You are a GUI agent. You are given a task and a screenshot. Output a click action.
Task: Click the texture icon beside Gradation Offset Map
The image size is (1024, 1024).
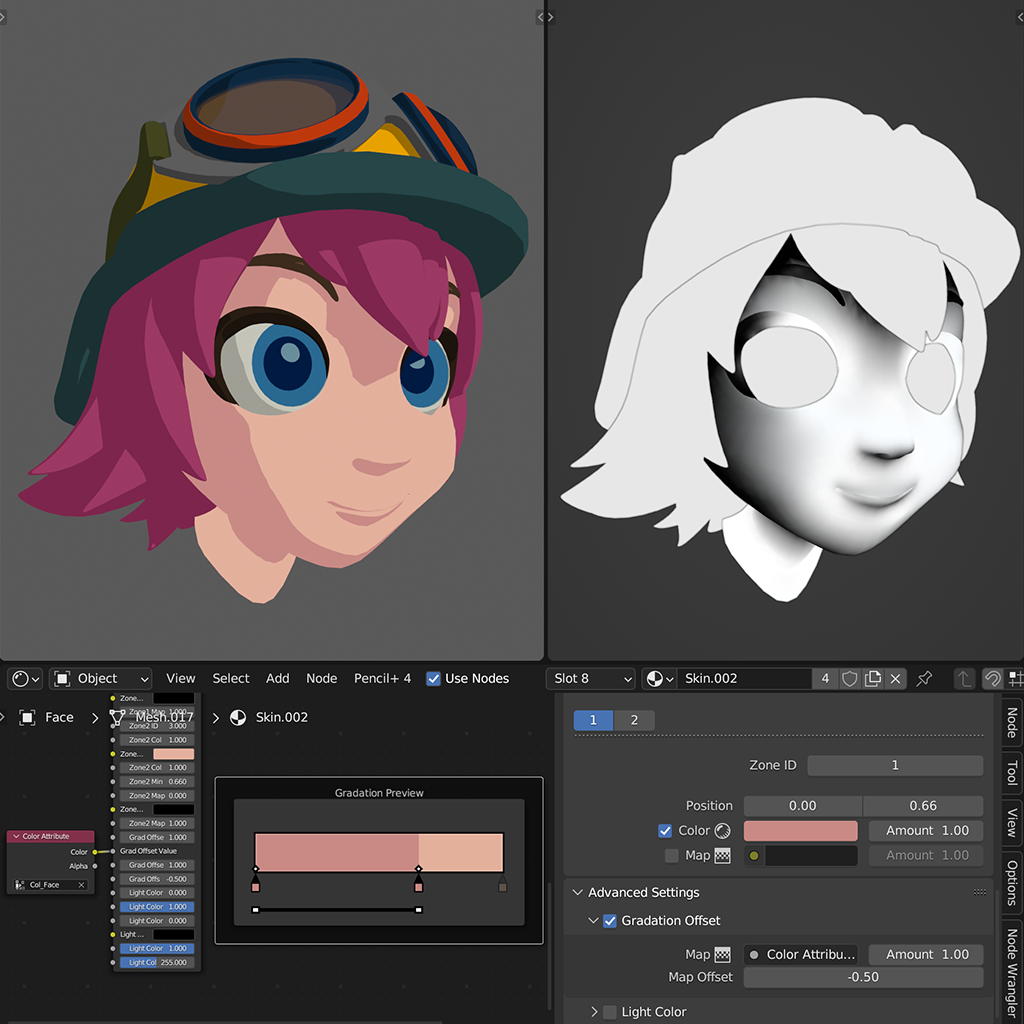tap(722, 955)
